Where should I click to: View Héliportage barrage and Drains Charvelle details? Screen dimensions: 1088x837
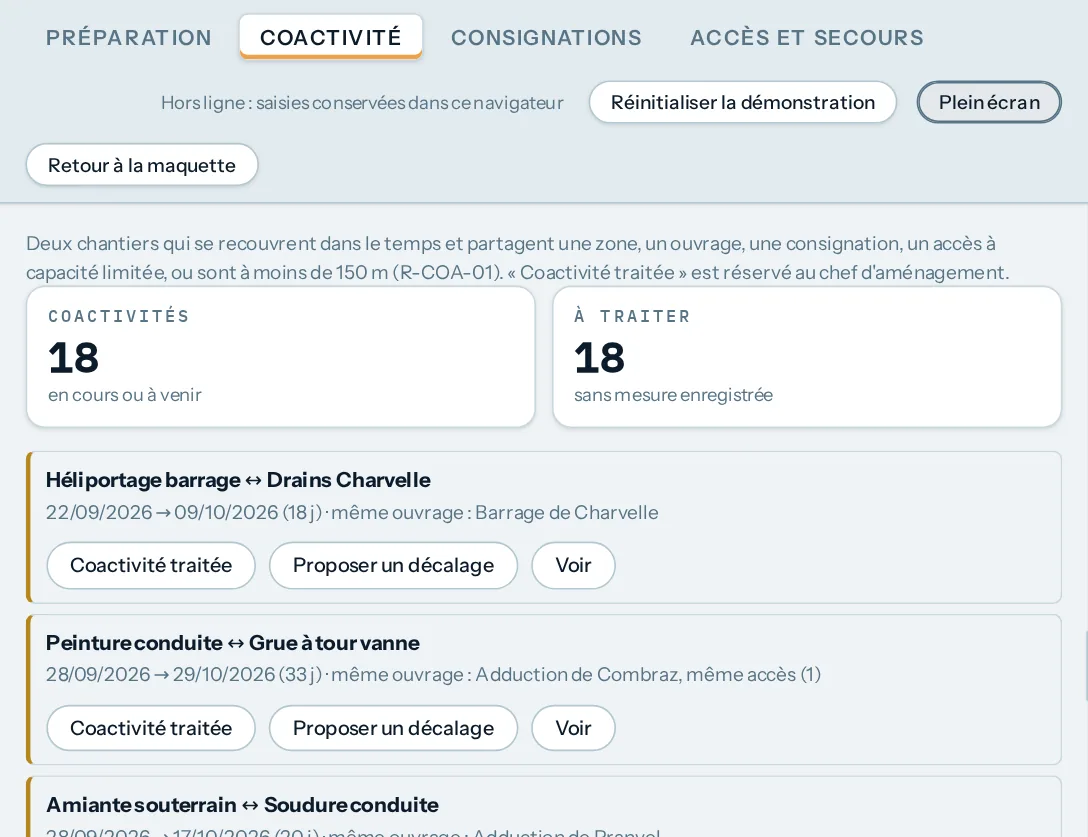click(x=573, y=566)
